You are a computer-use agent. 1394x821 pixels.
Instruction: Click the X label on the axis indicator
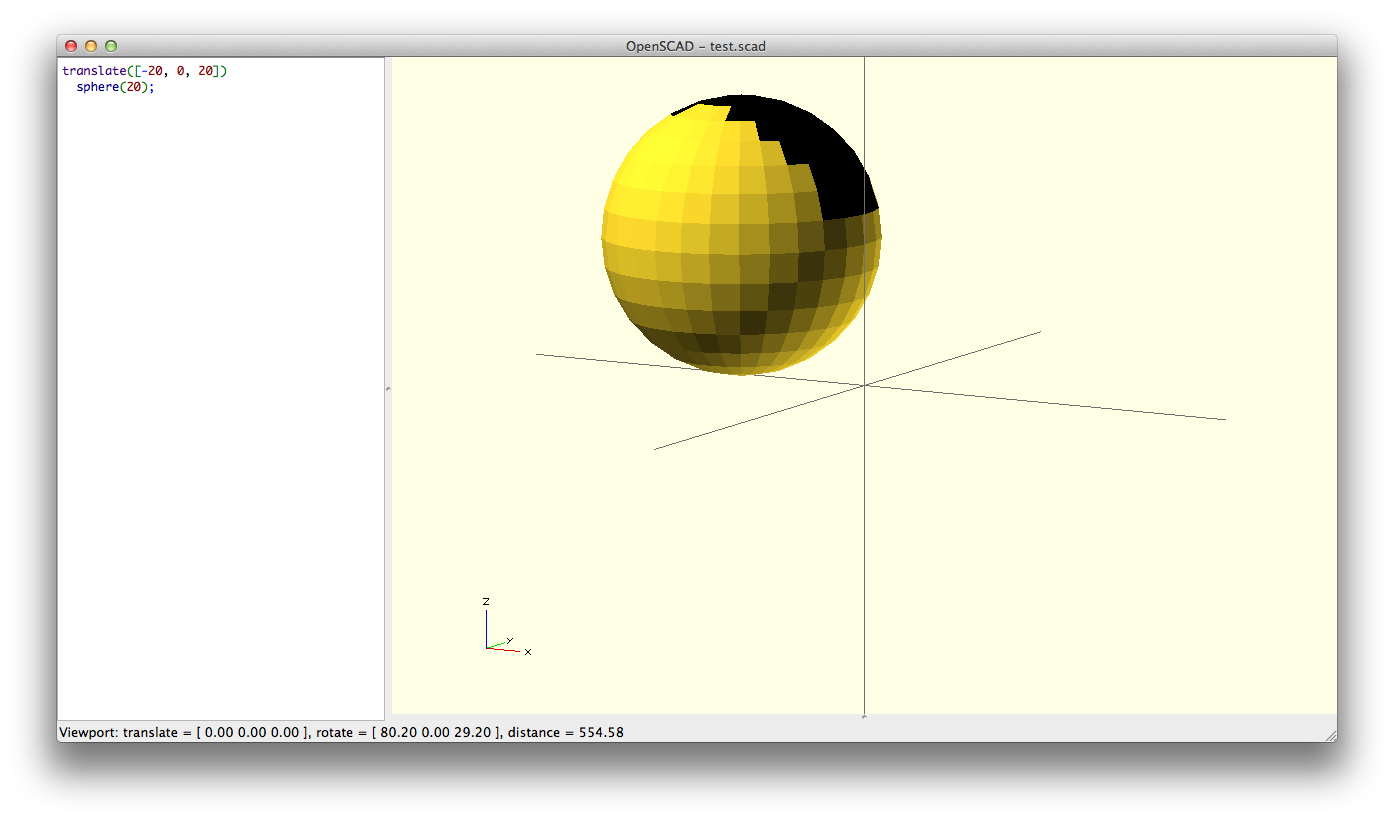tap(528, 652)
